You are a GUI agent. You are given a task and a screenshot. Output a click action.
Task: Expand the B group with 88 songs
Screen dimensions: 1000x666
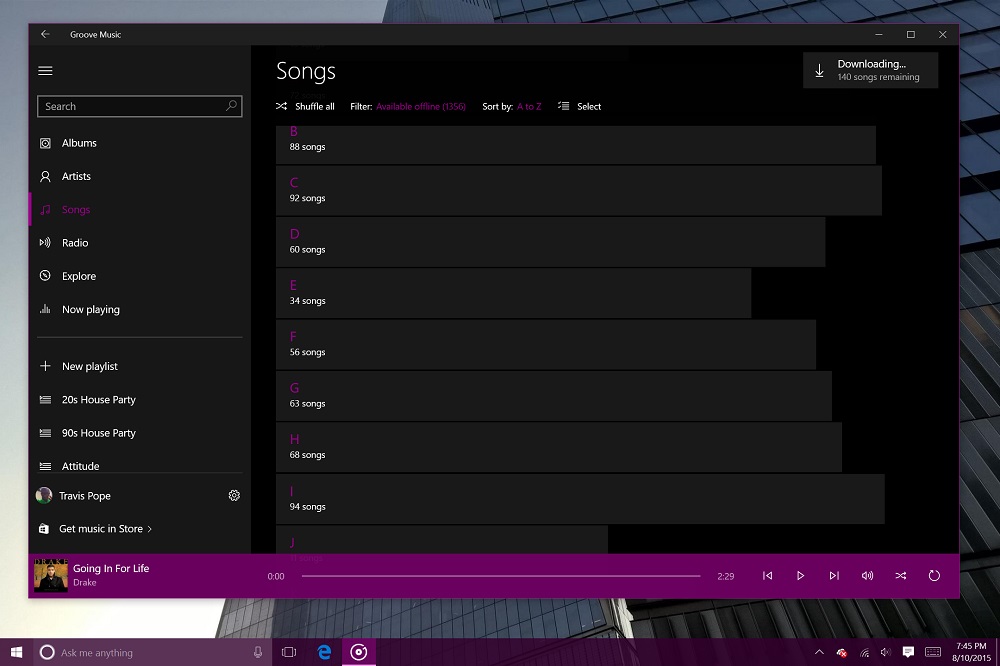tap(575, 145)
